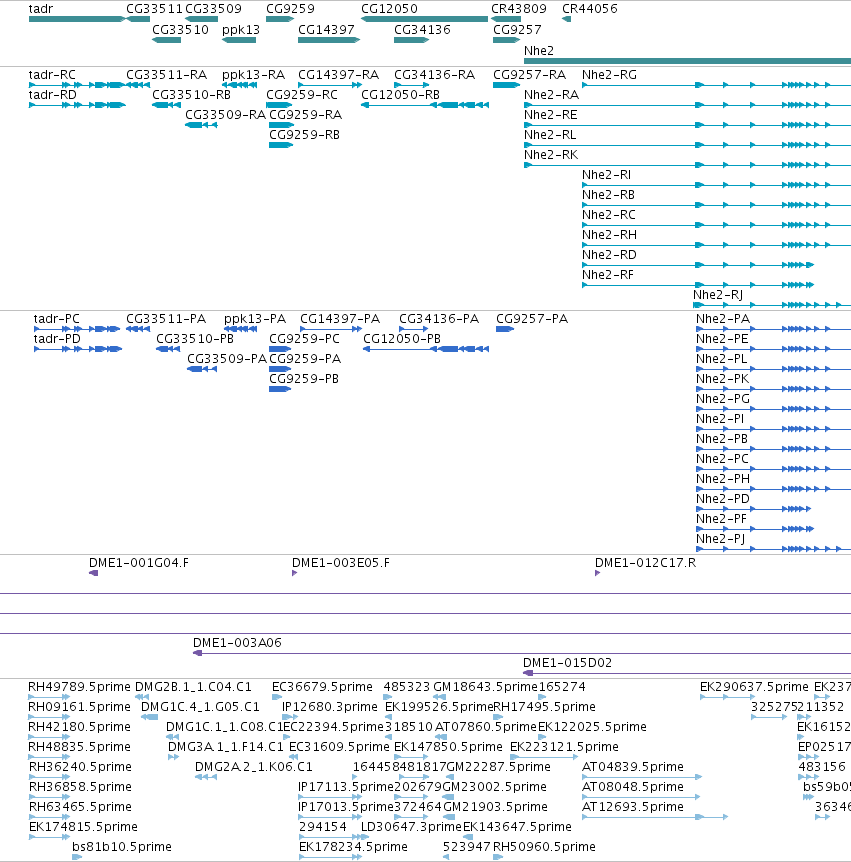851x862 pixels.
Task: Select the IP17113.5prime EST label
Action: tap(346, 787)
